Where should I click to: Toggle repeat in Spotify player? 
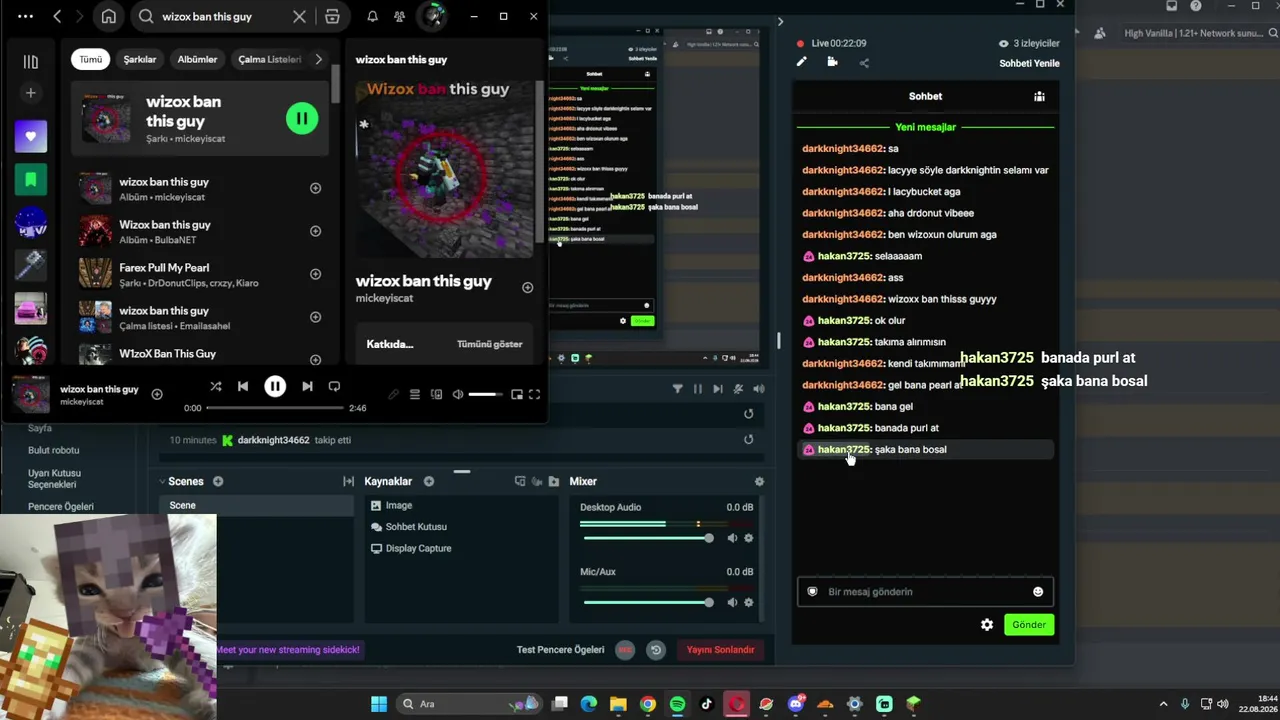(x=334, y=386)
